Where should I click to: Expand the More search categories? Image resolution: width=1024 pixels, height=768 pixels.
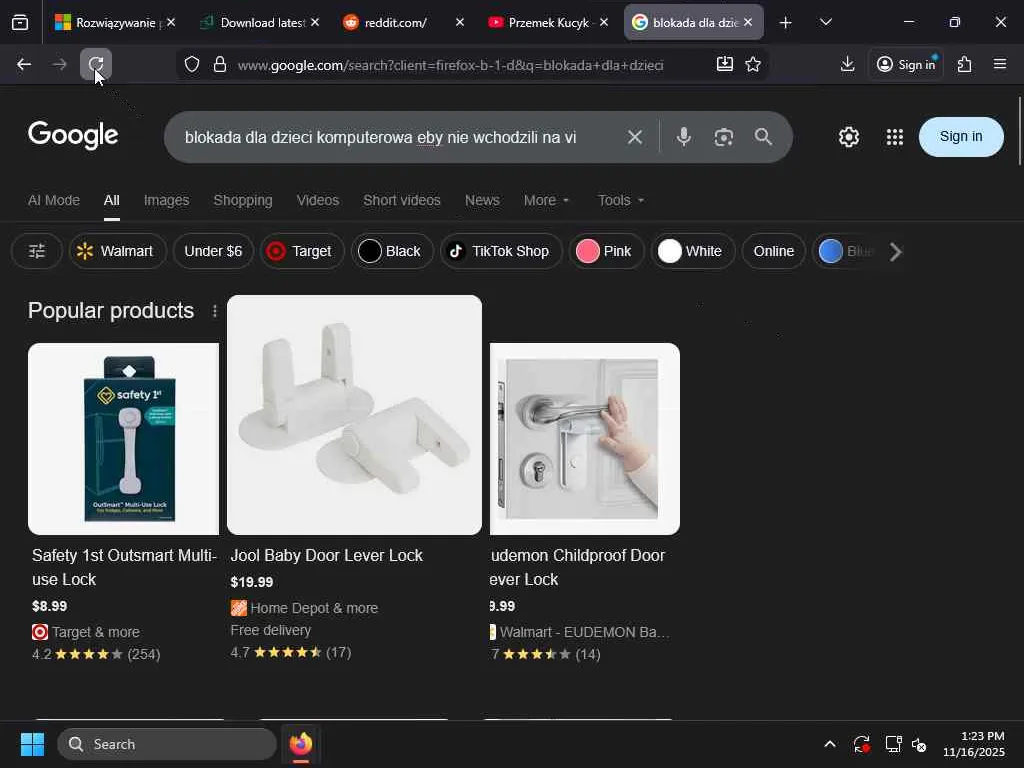coord(546,200)
